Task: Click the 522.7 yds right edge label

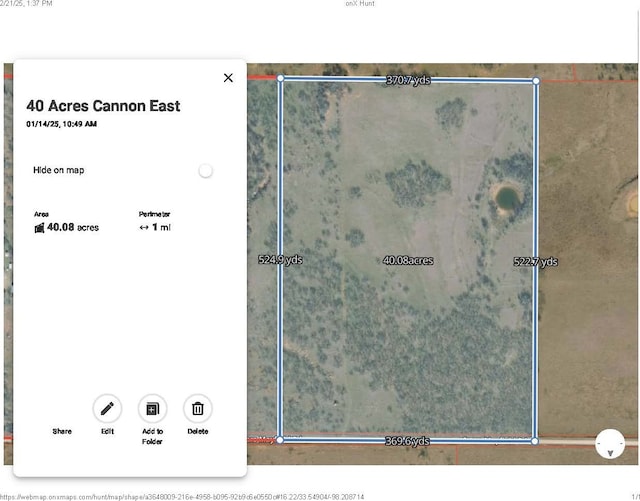Action: (x=536, y=262)
